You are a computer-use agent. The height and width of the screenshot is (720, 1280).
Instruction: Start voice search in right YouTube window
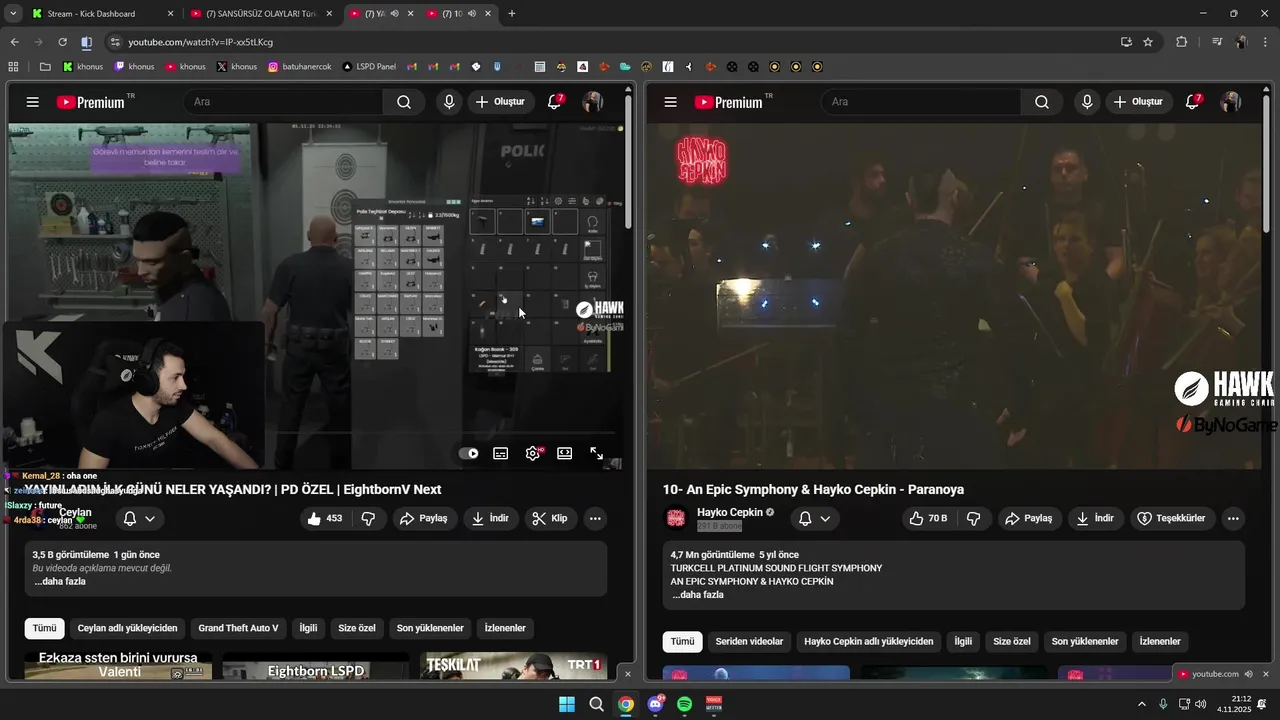[1087, 102]
